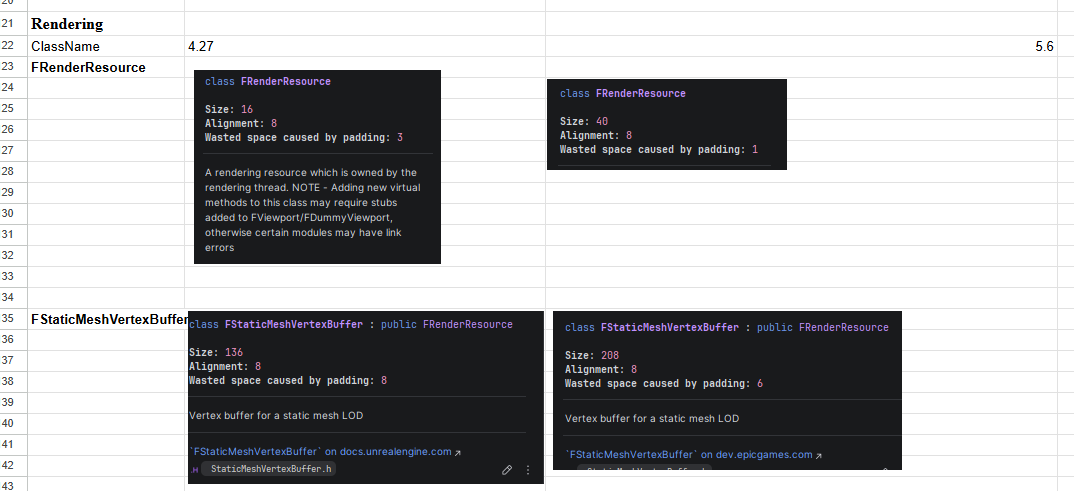The image size is (1074, 491).
Task: Click 'class FRenderResource' title above Size: 16
Action: coord(268,81)
